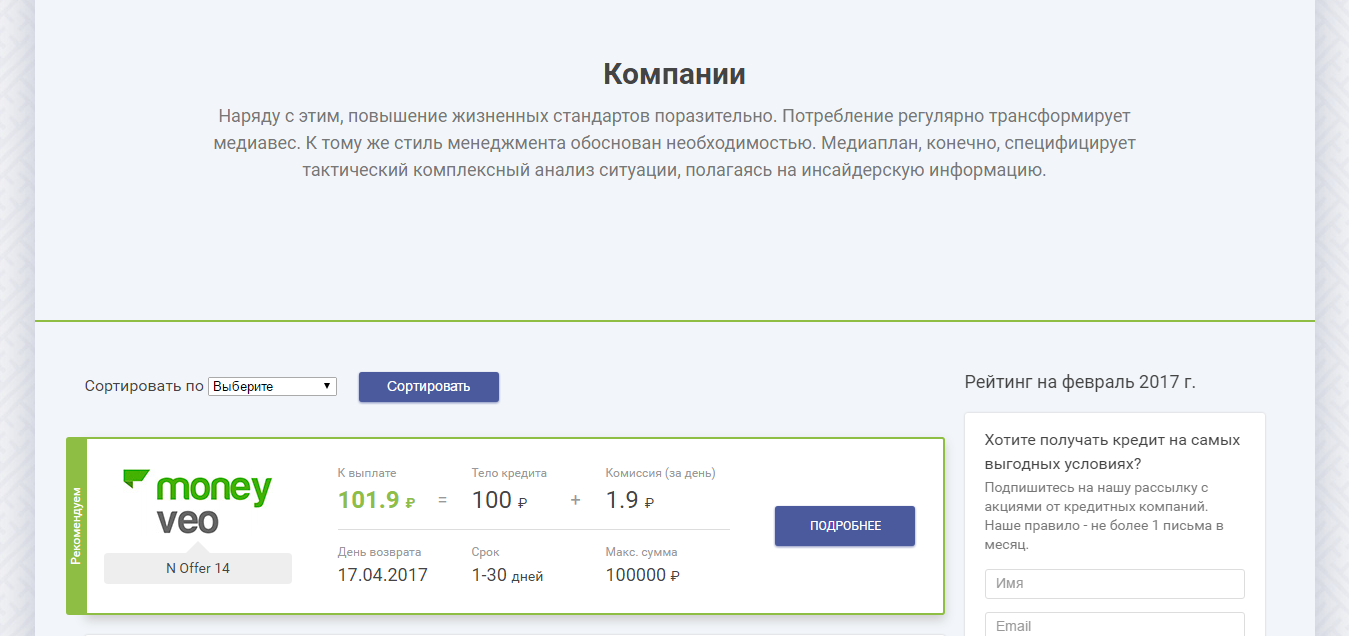Click the Компании page heading
The width and height of the screenshot is (1349, 636).
pos(674,74)
